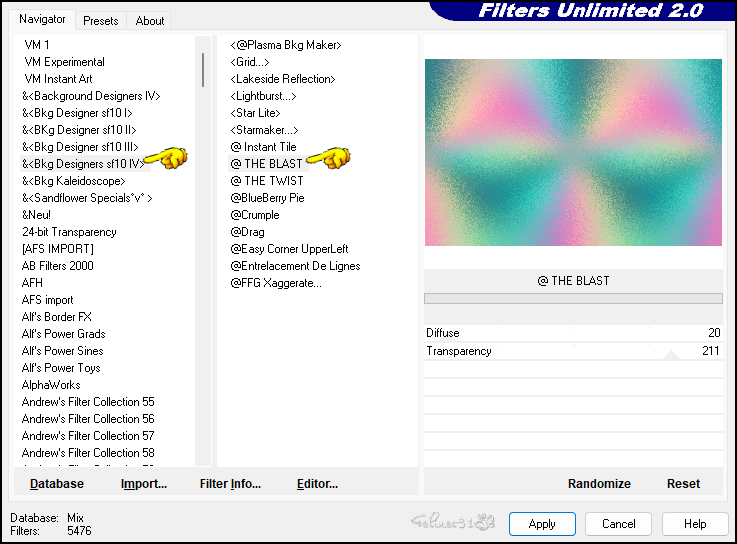
Task: Open the Database menu button
Action: 57,484
